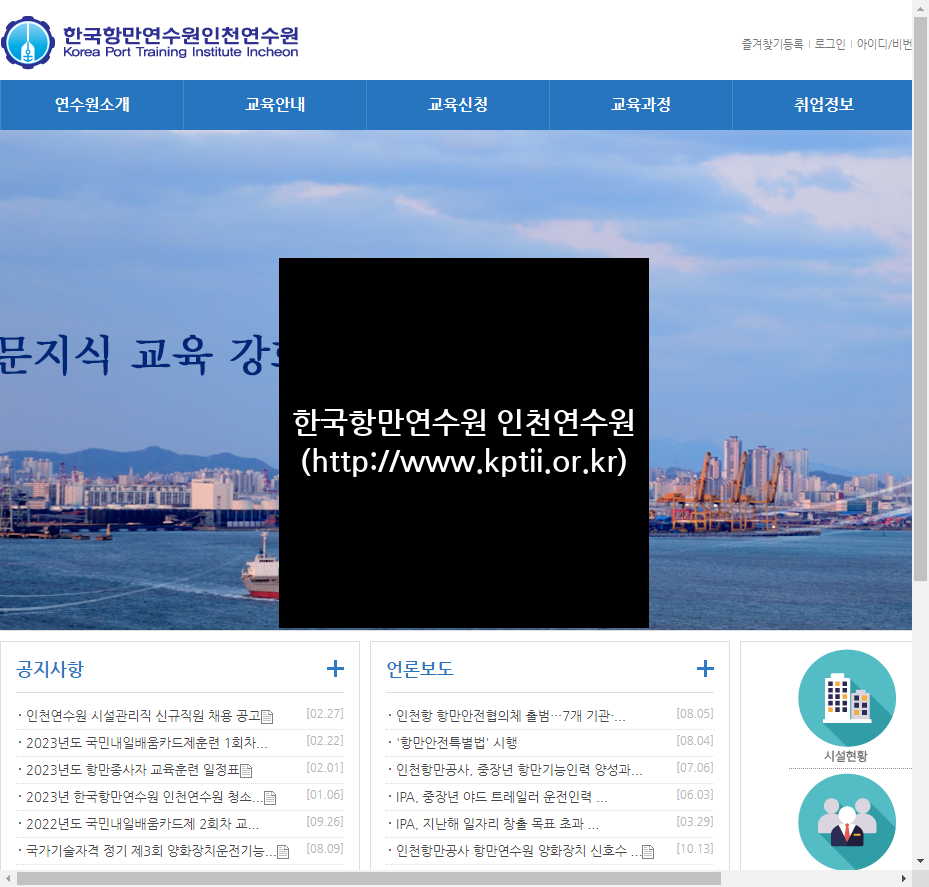Expand 언론보도 with the plus icon
Screen dimensions: 929x887
(x=705, y=668)
